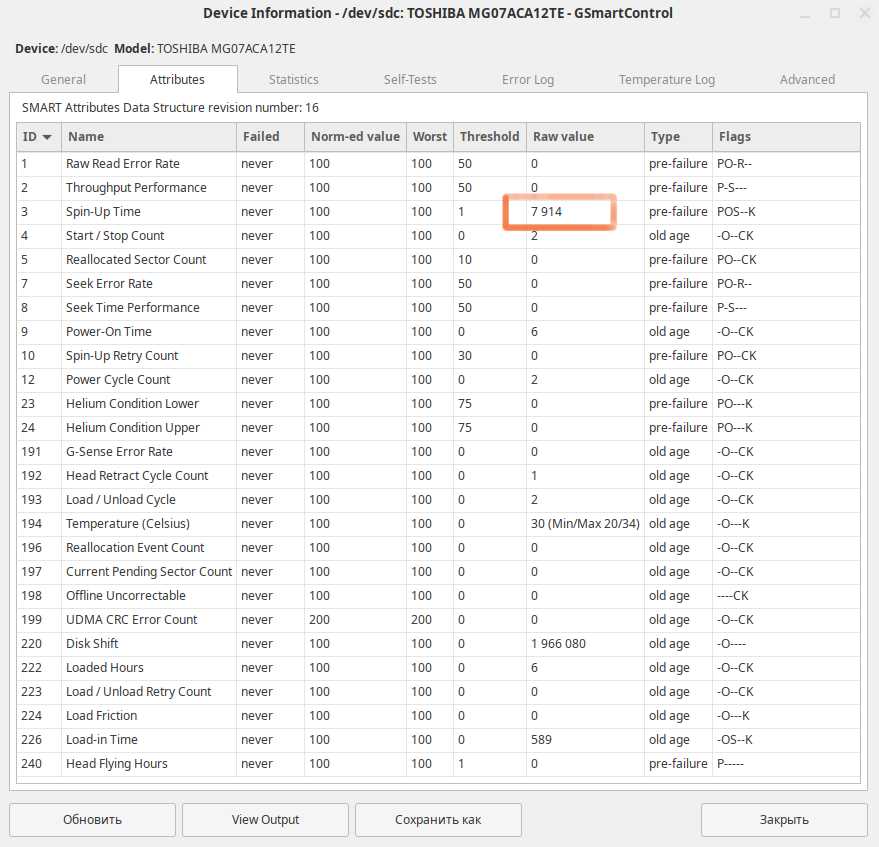Maximize the Device Information window
This screenshot has width=879, height=847.
click(835, 13)
